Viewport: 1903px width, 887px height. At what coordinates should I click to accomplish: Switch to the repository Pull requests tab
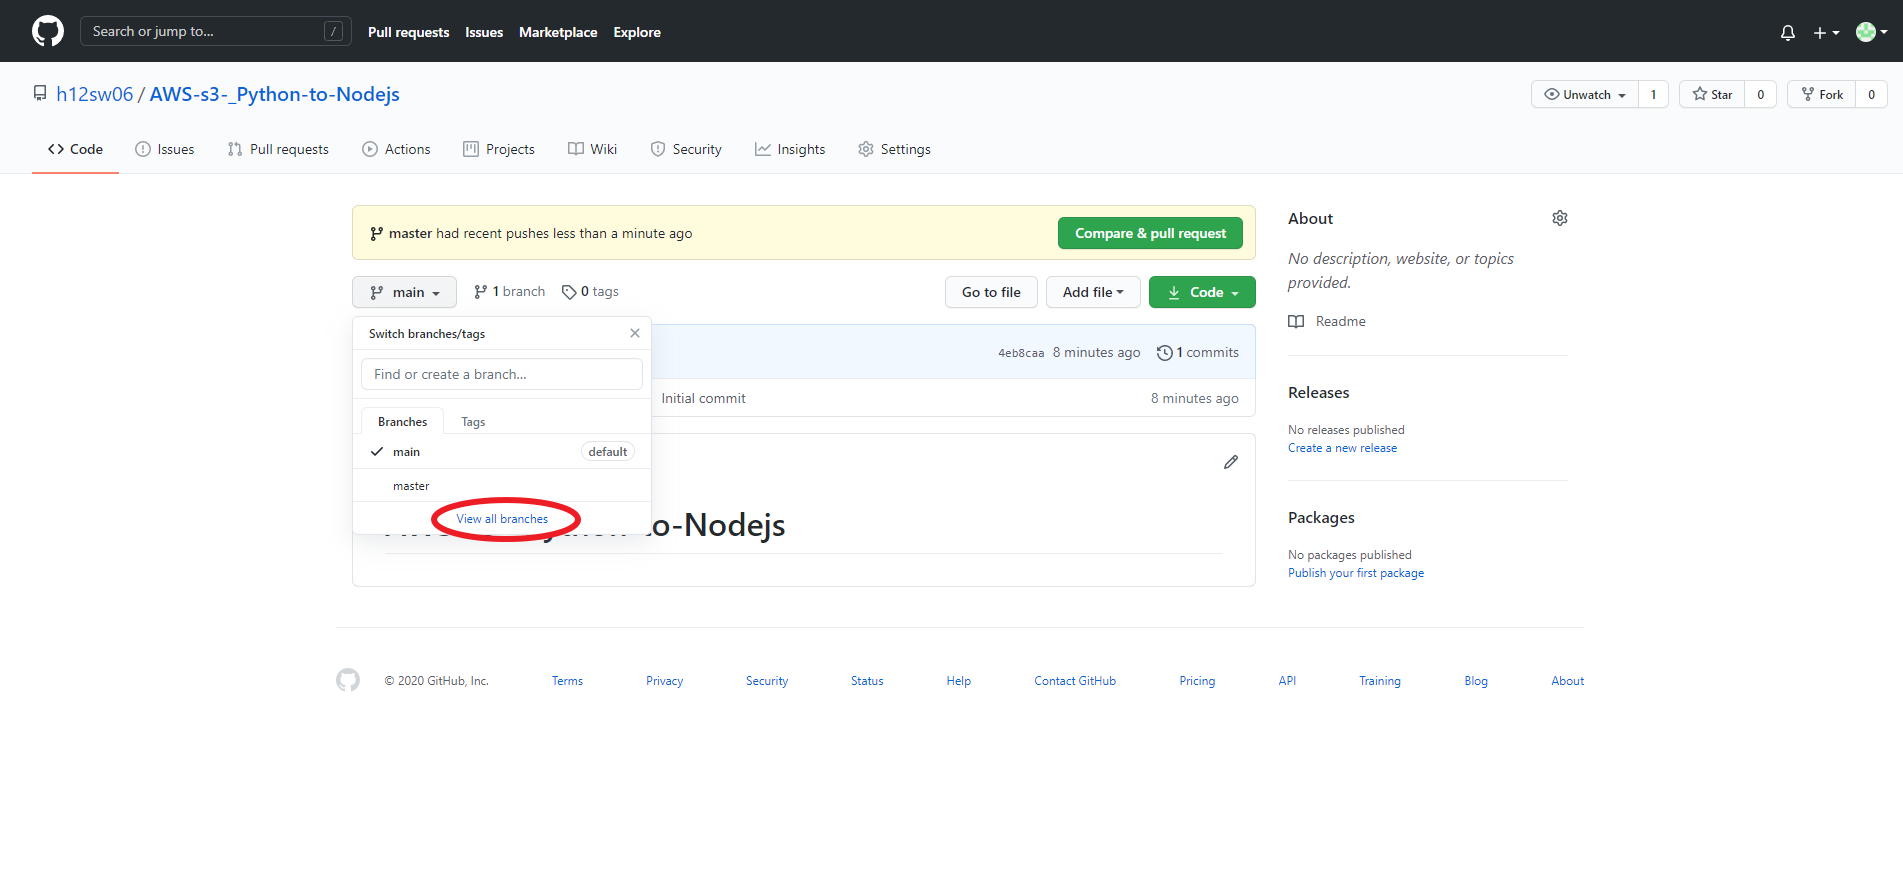coord(278,149)
